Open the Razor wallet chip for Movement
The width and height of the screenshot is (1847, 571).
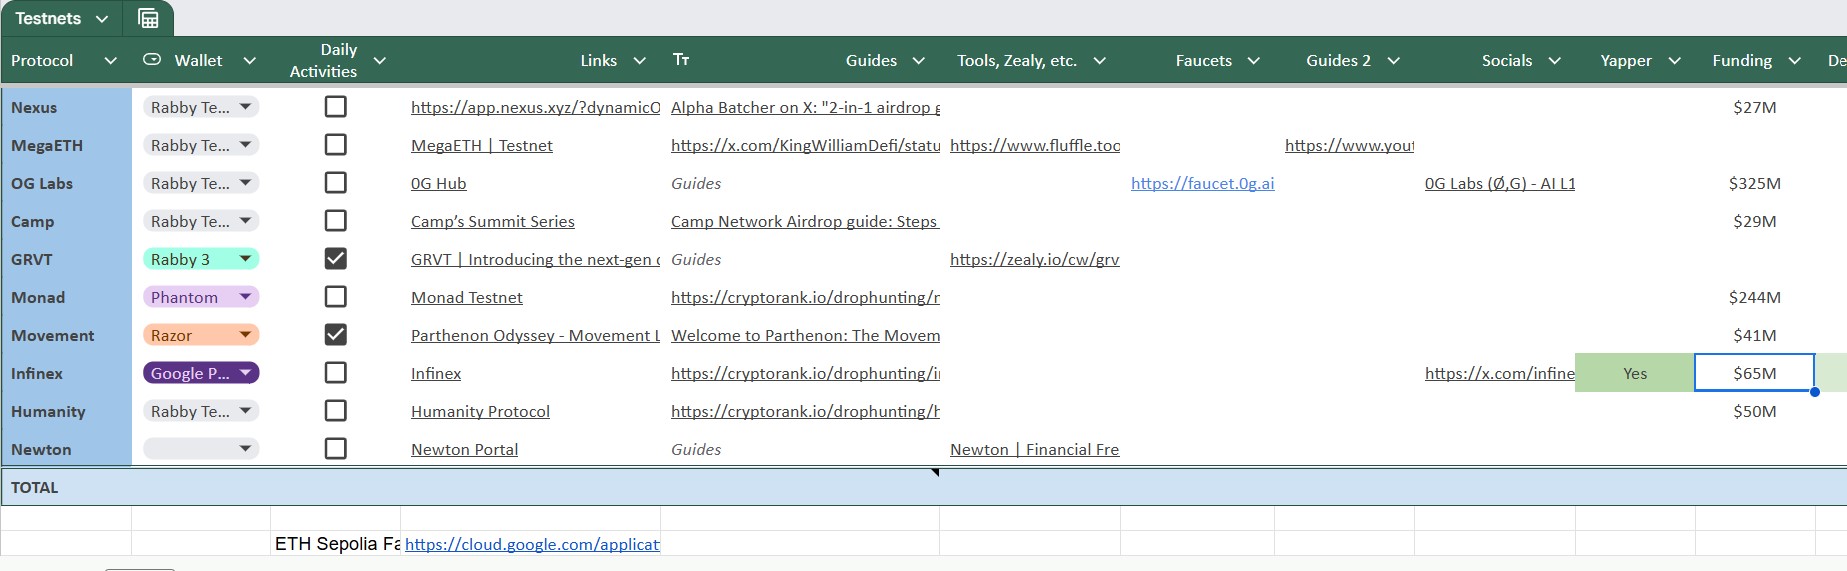(x=201, y=335)
